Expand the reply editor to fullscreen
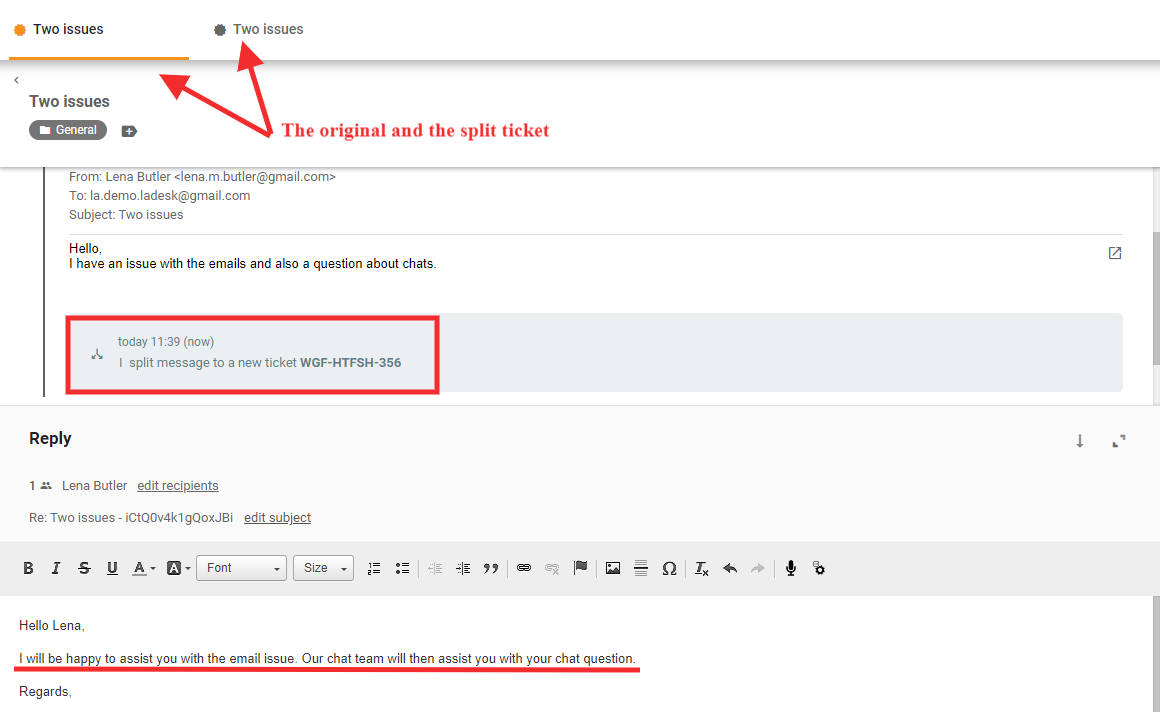This screenshot has width=1160, height=712. pos(1119,440)
